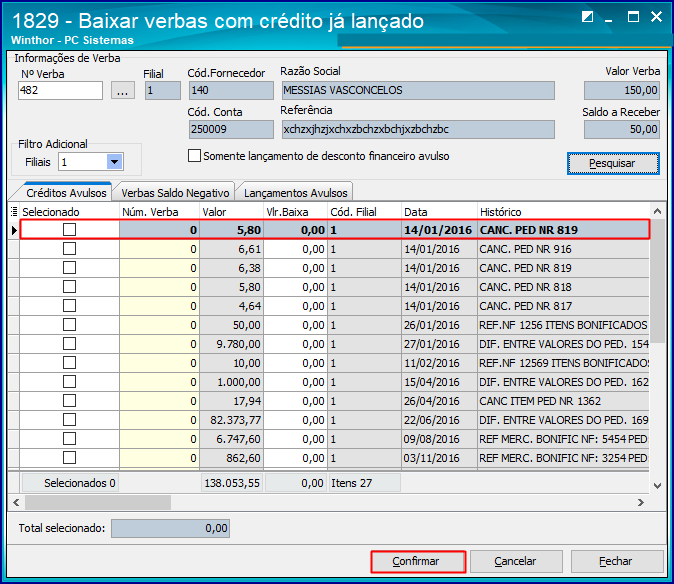Check the 1.000,00 value row

coord(69,381)
